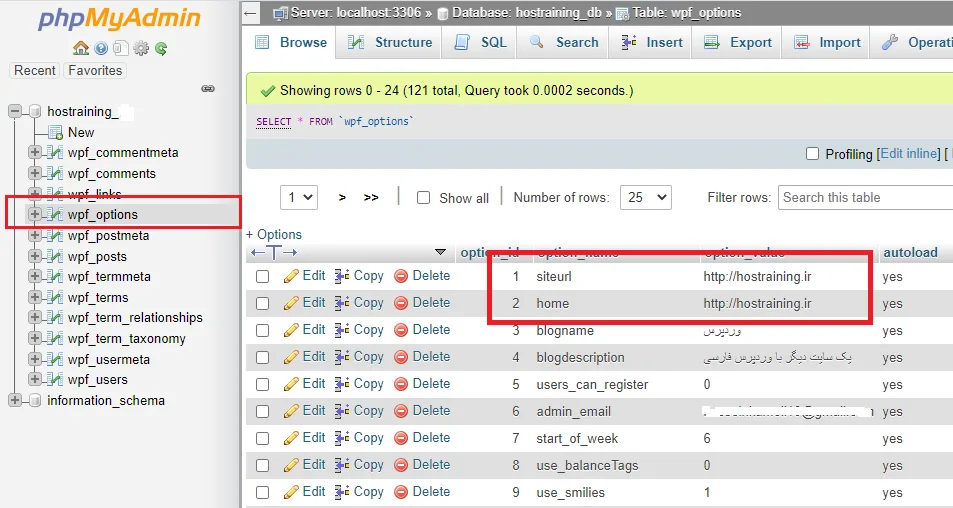The width and height of the screenshot is (953, 508).
Task: Click SQL log console icon in sidebar
Action: coord(121,48)
